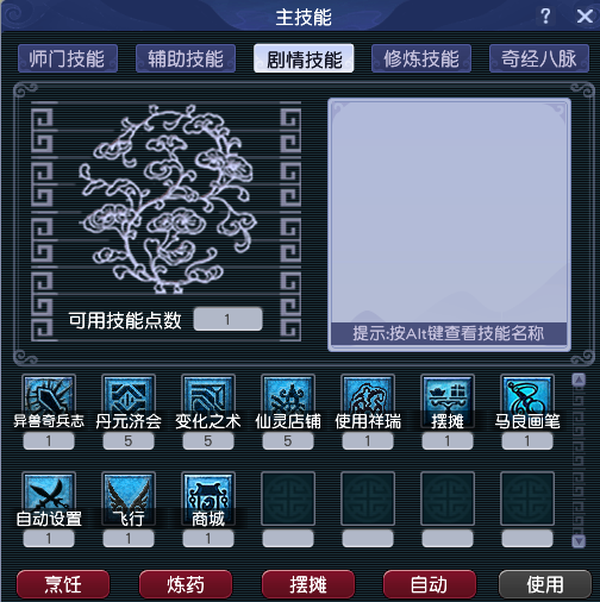Select the 丹元济会 skill icon

coord(129,401)
